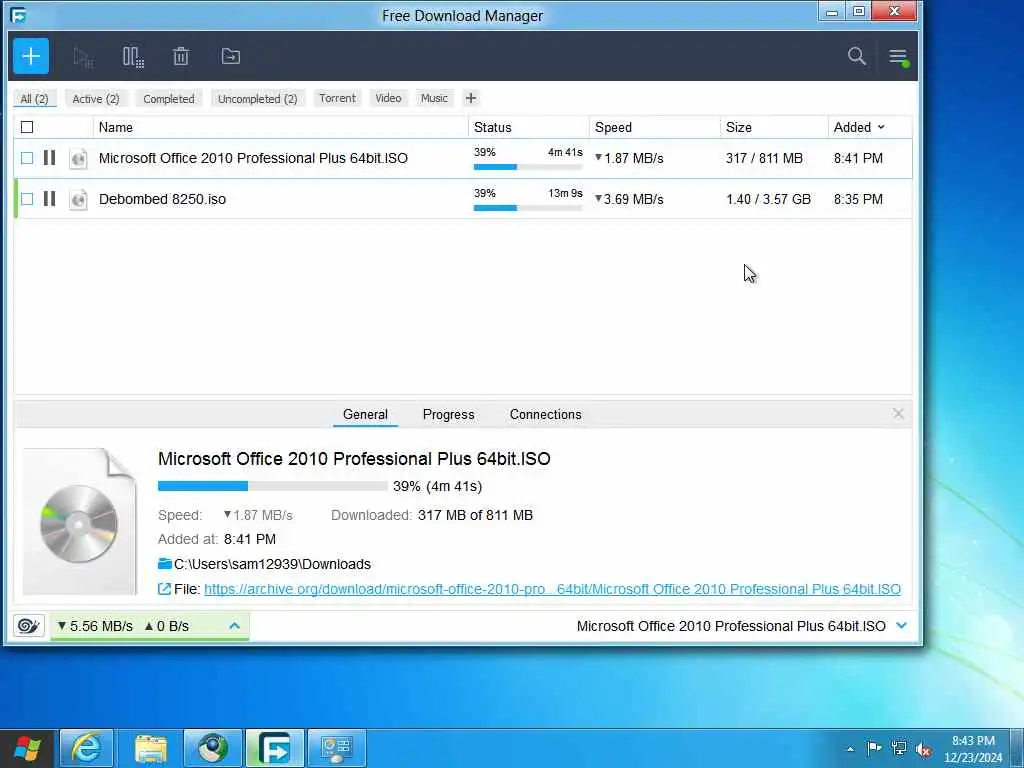Pause the Debombed 8250.iso download
Viewport: 1024px width, 768px height.
point(49,199)
